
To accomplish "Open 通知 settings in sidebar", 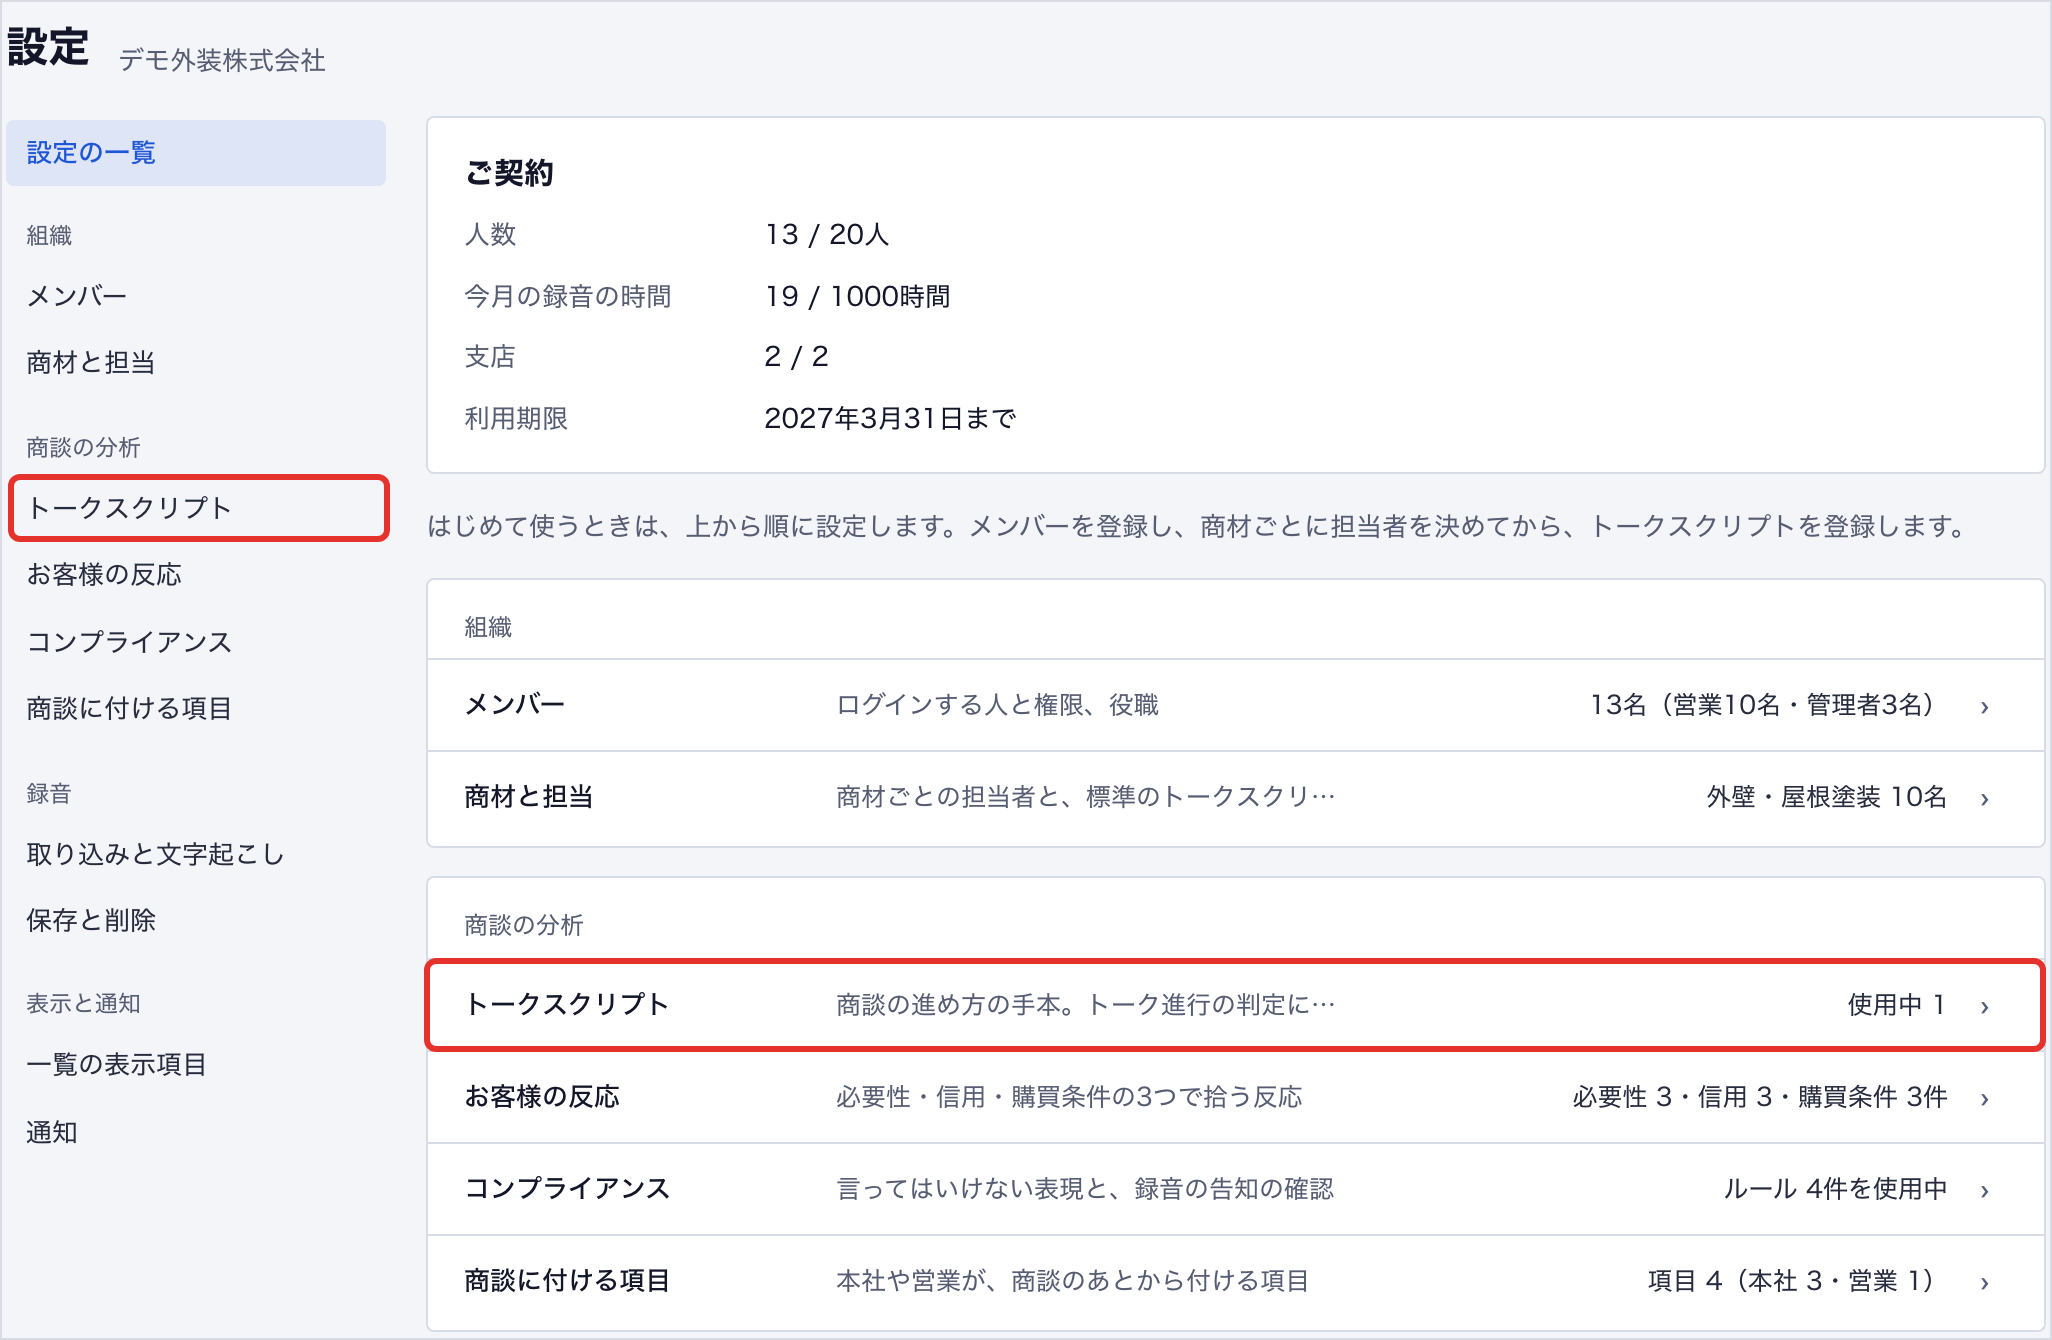I will (196, 1132).
